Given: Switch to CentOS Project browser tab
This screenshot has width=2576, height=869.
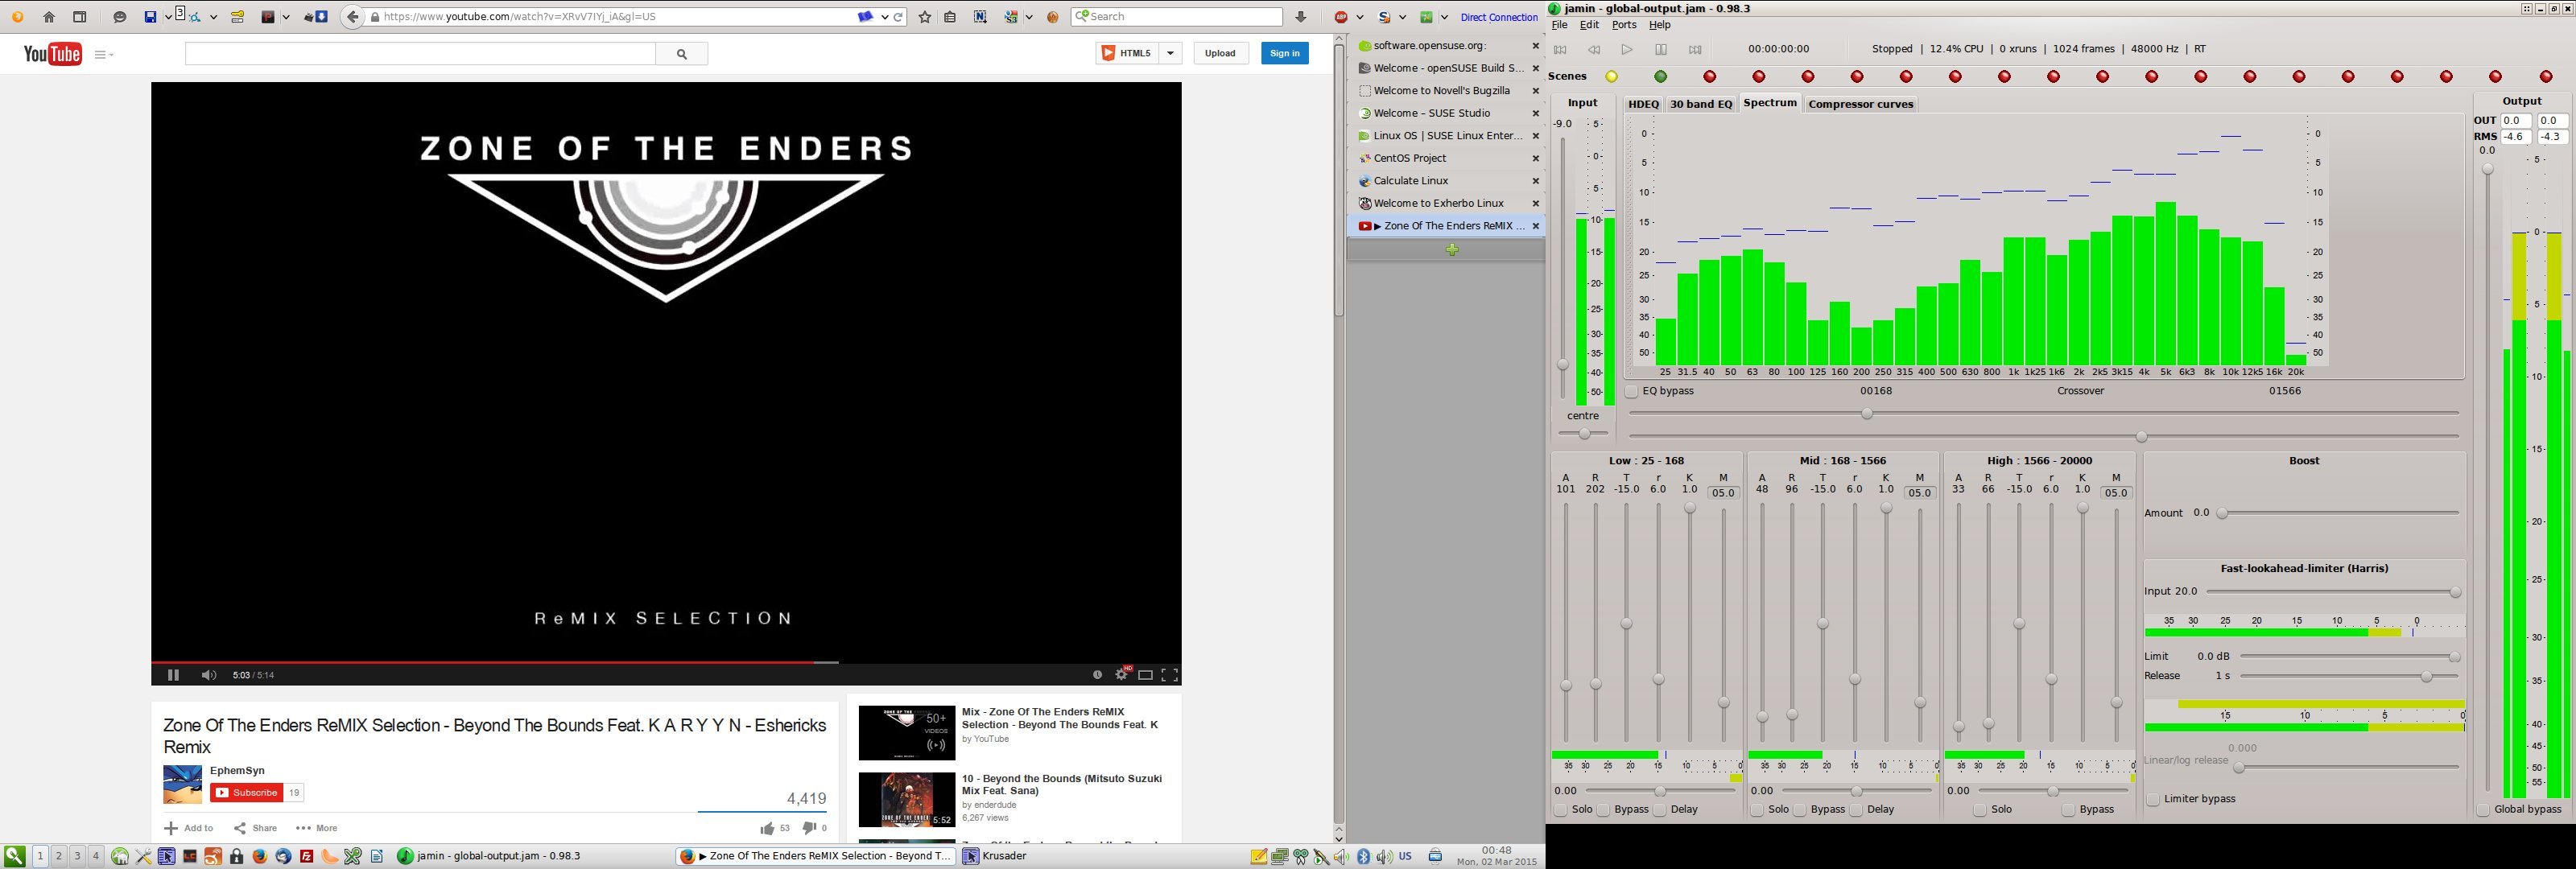Looking at the screenshot, I should (x=1446, y=158).
